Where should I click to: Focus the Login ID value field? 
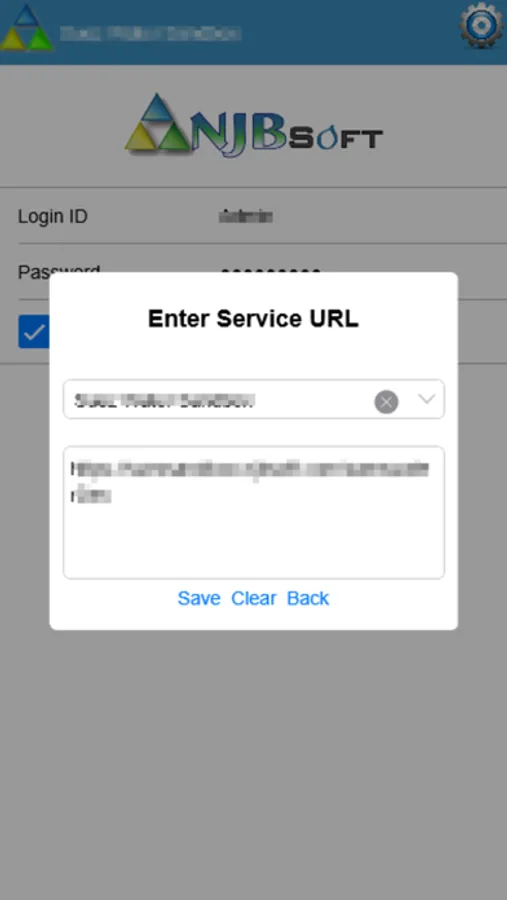click(246, 216)
